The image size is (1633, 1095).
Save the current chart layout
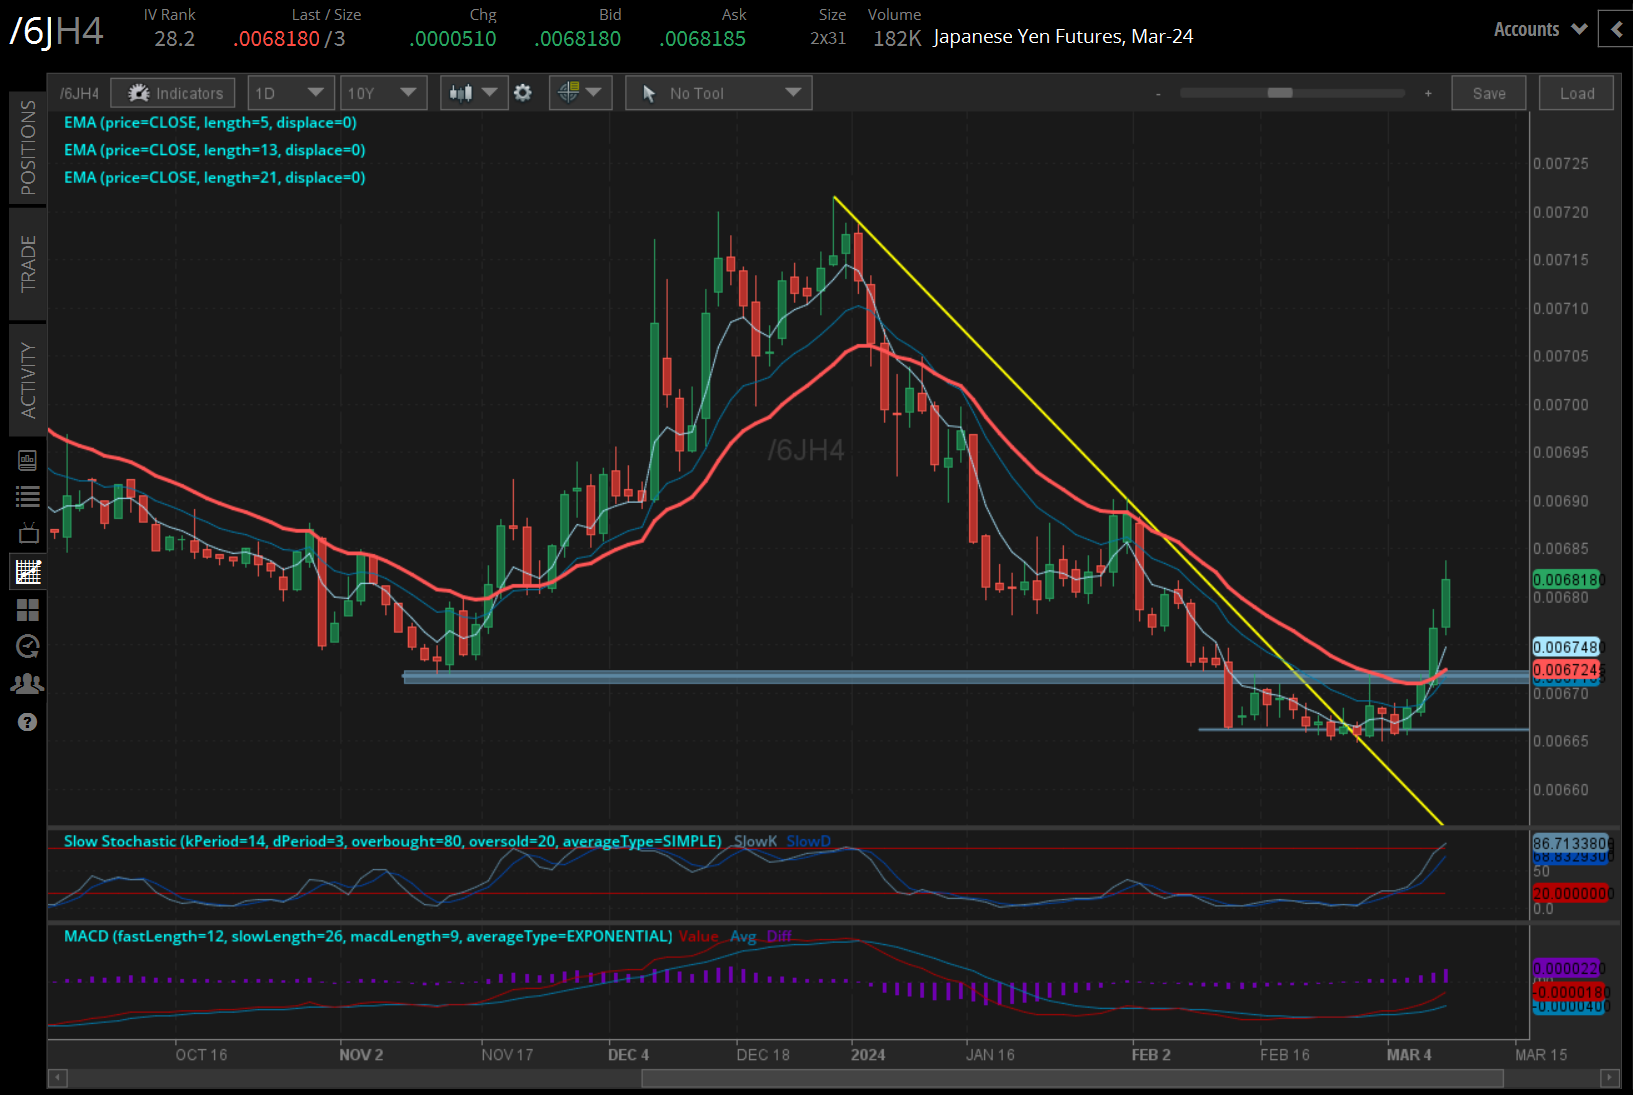1488,93
